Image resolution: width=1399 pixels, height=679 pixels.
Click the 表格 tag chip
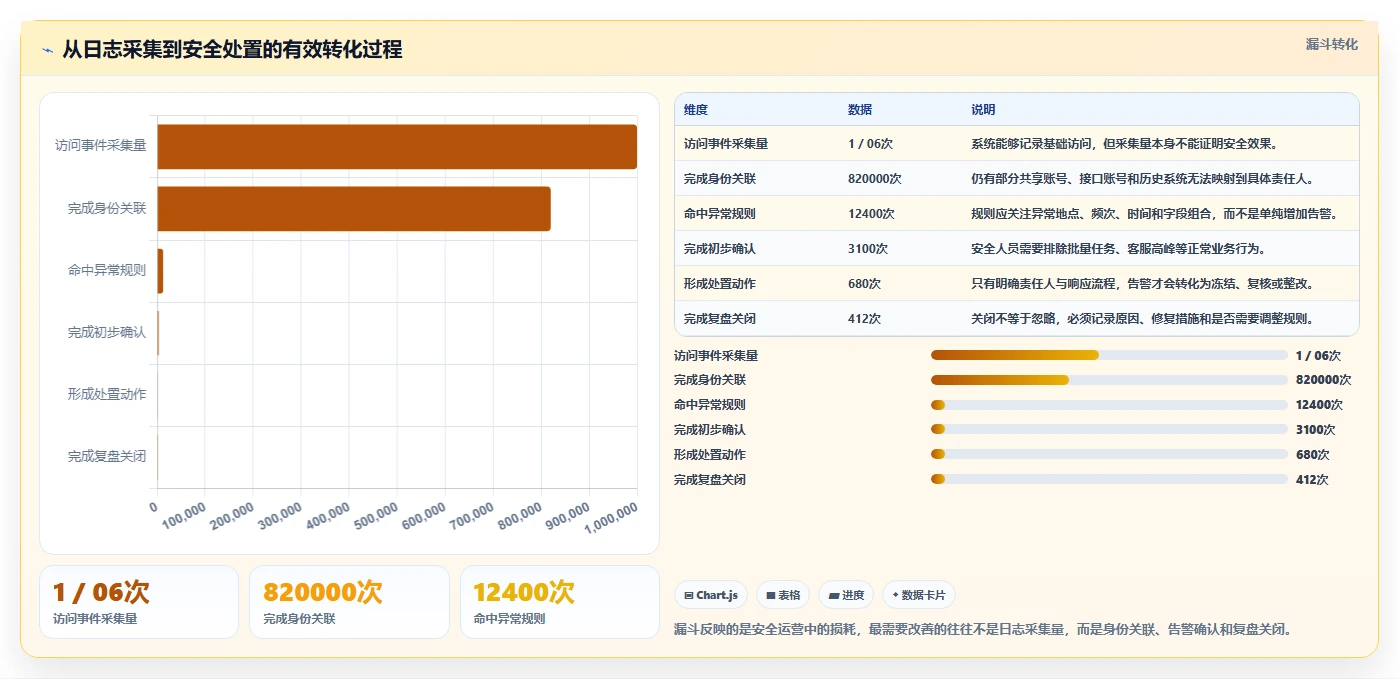point(783,595)
